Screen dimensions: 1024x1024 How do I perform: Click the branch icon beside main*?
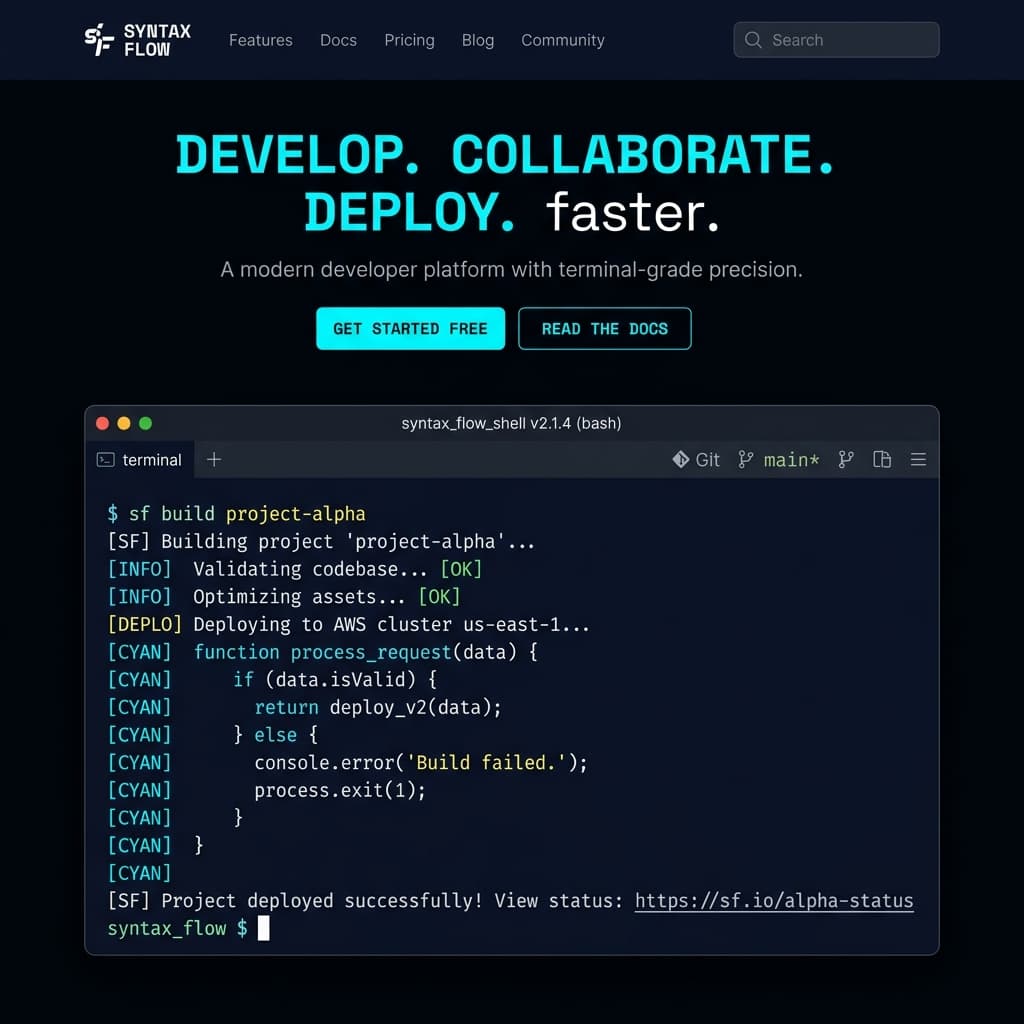tap(745, 460)
